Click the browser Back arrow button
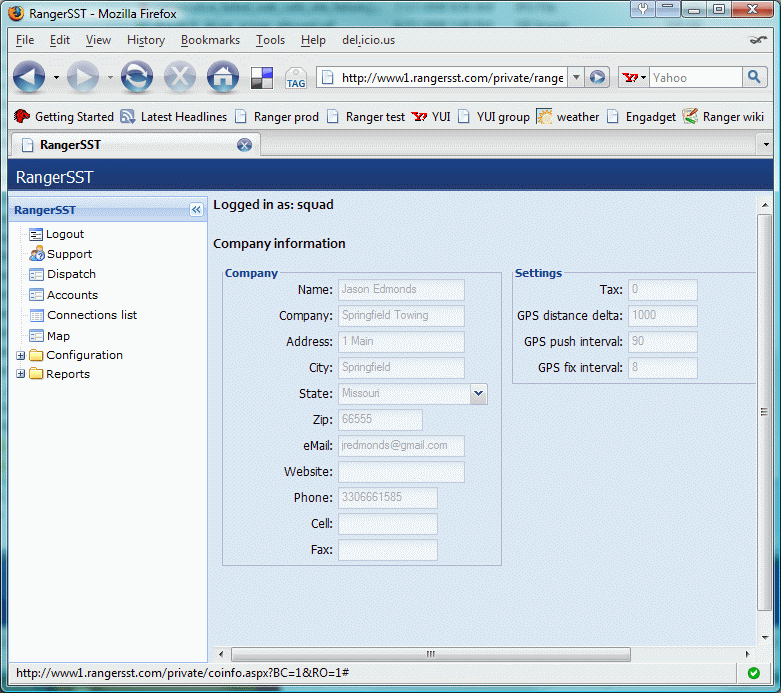 [29, 77]
